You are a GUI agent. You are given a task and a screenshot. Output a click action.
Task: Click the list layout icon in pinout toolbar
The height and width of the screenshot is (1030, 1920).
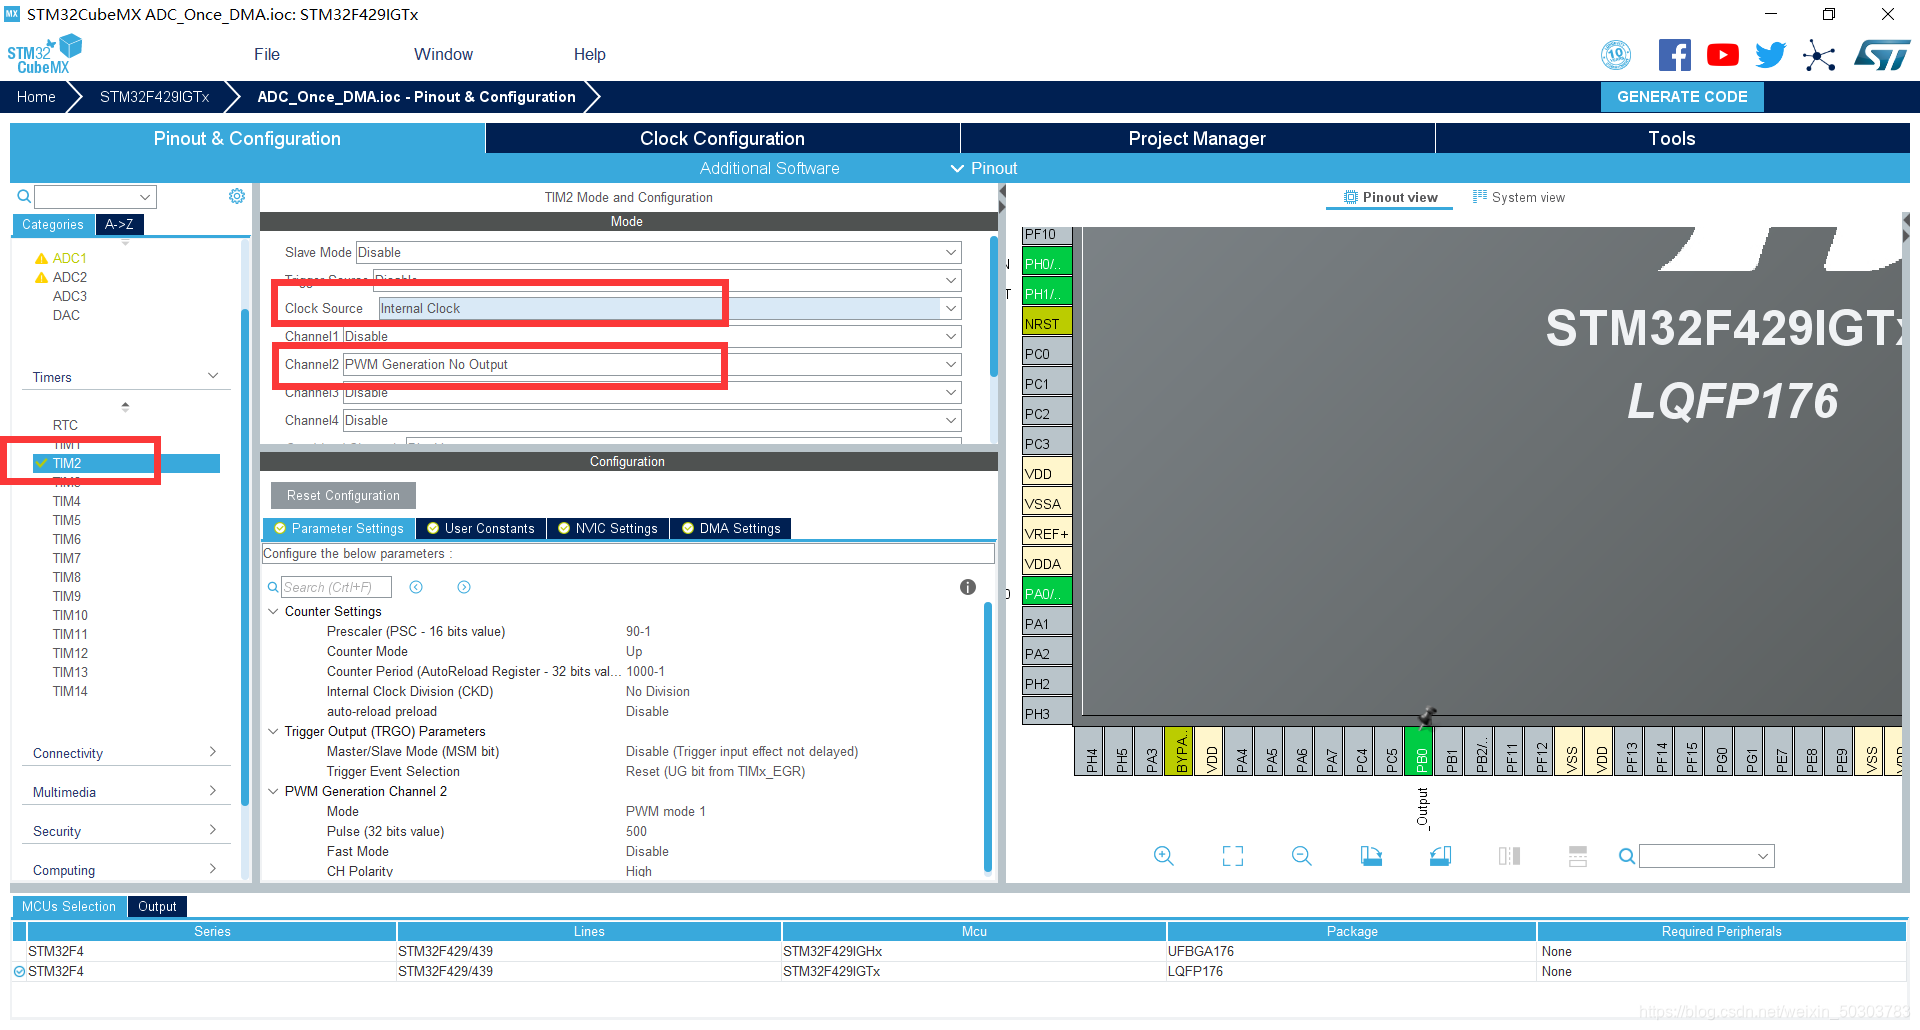coord(1578,856)
